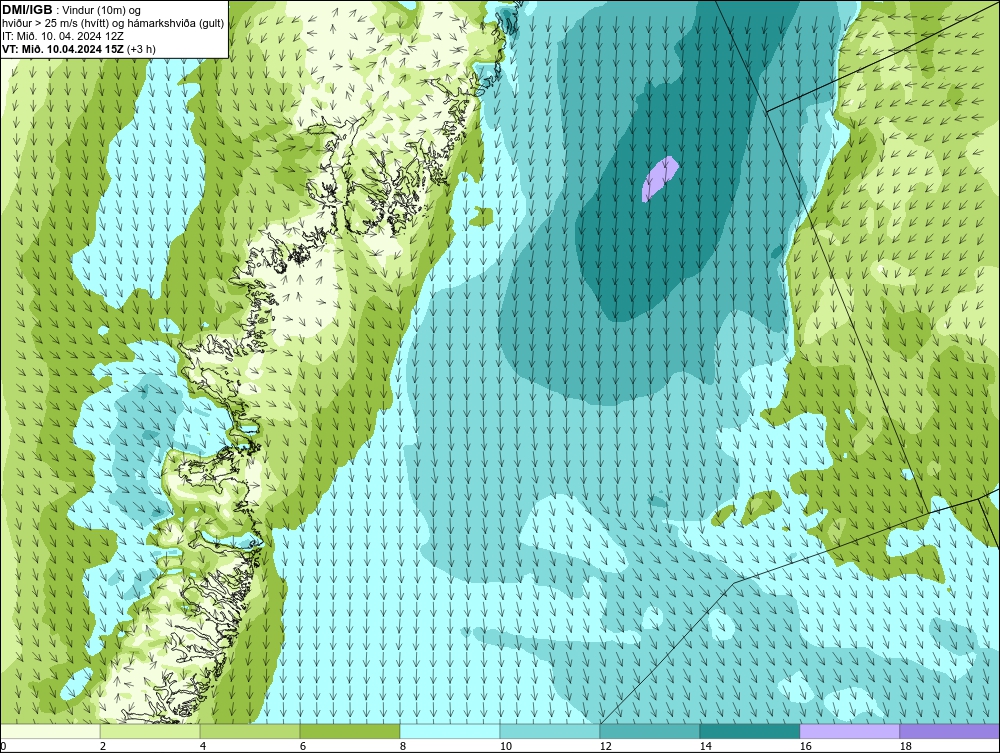Click the legend scale label "2"
This screenshot has width=1000, height=753.
coord(103,746)
